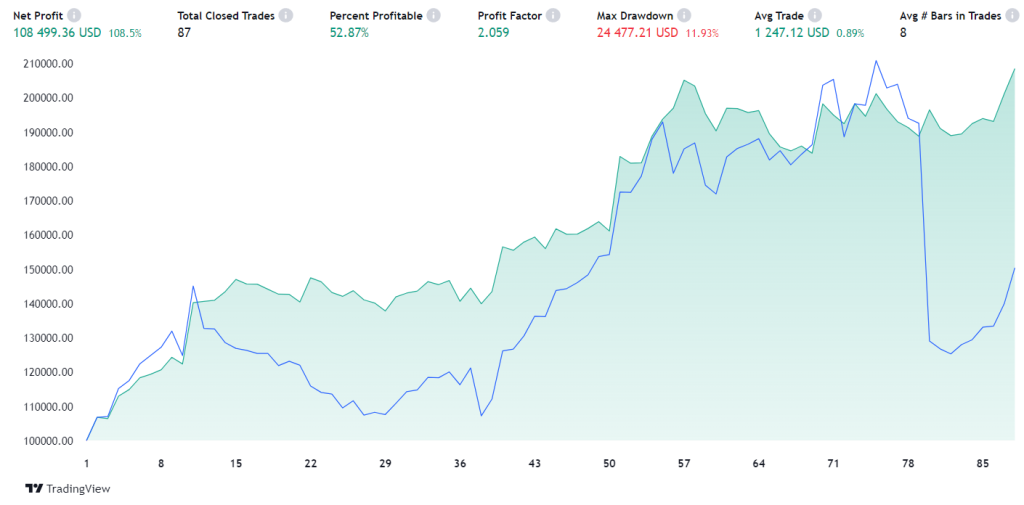
Task: Click the Max Drawdown label
Action: pyautogui.click(x=635, y=16)
